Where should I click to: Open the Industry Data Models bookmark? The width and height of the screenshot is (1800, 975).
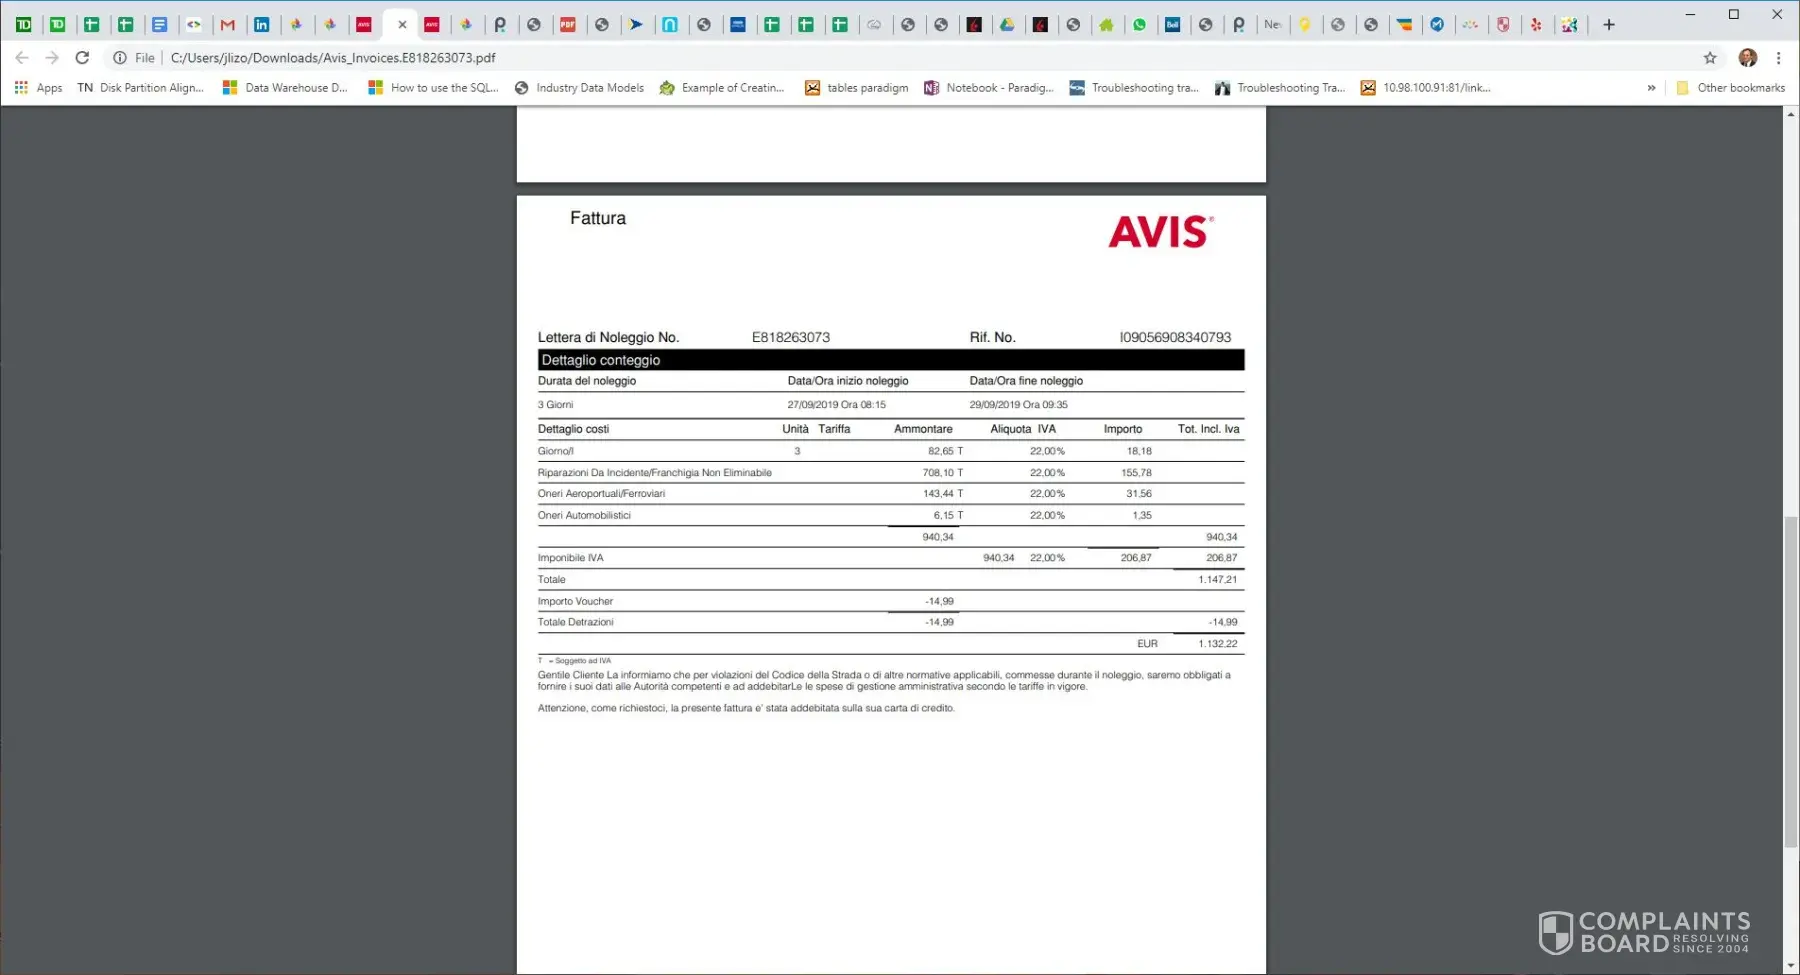tap(579, 88)
